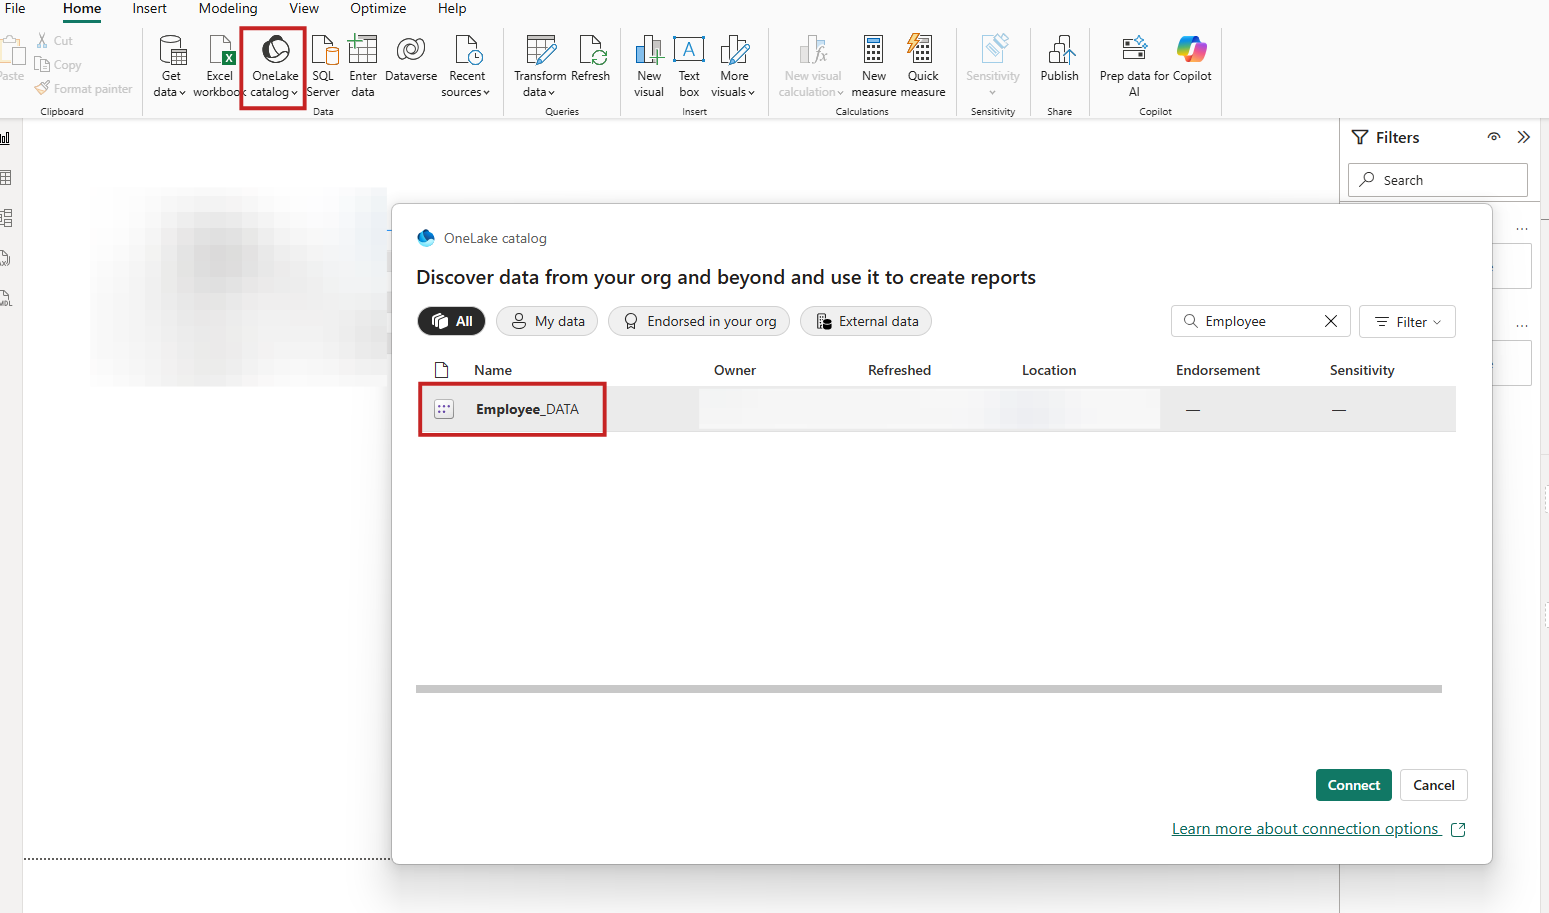1549x913 pixels.
Task: Select the My data filter pill
Action: pos(547,321)
